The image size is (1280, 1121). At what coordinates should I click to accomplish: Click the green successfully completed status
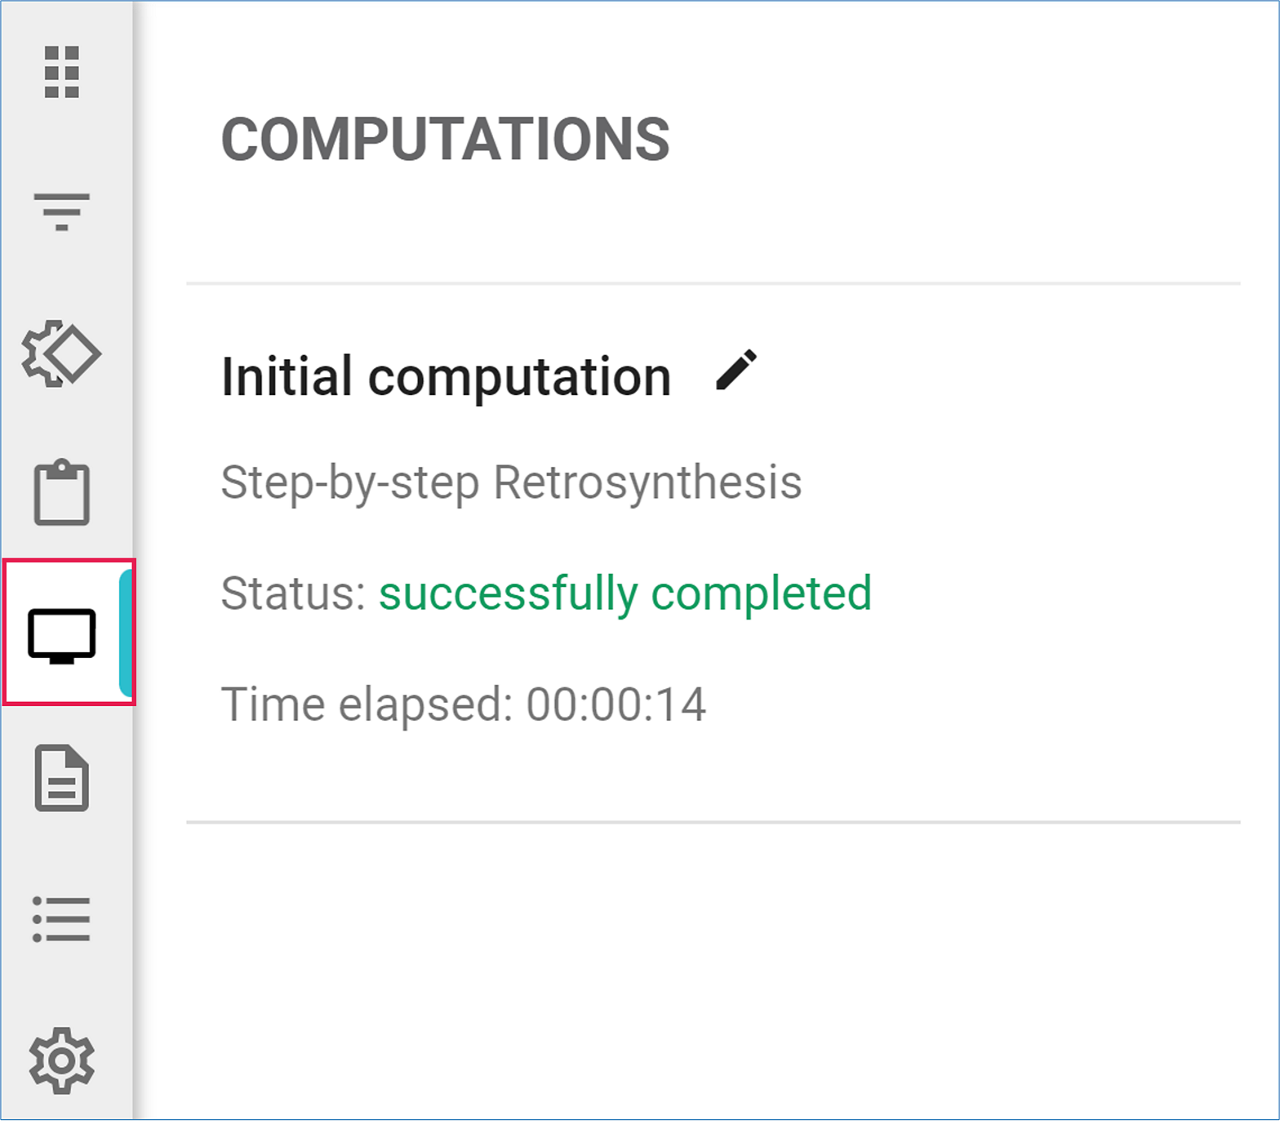[x=625, y=594]
